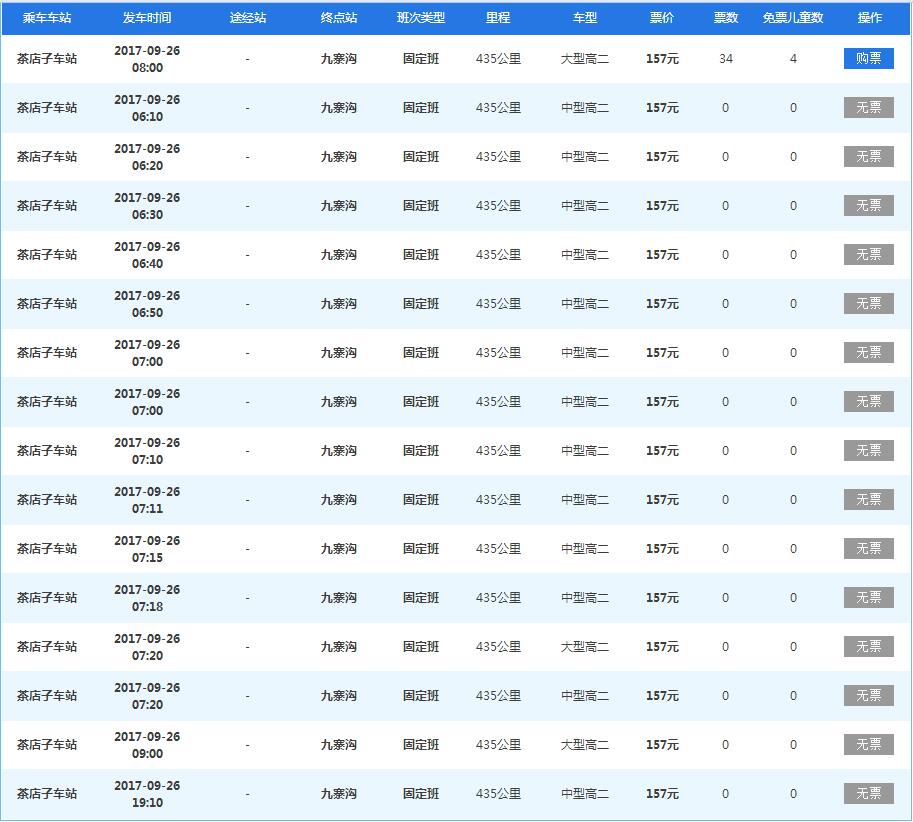Image resolution: width=913 pixels, height=822 pixels.
Task: Click 固定班 in the 07:18 row
Action: coord(420,597)
